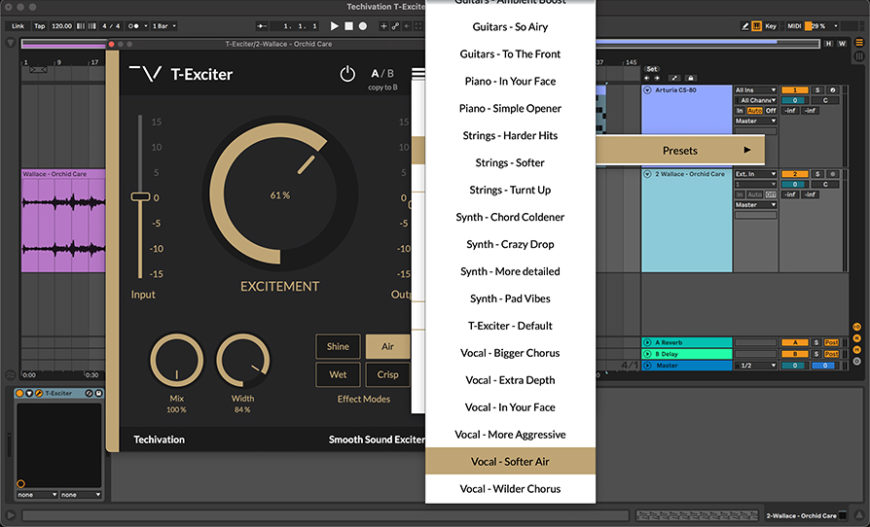Click the arrangement Record button
Screen dimensions: 870x527
pos(362,26)
